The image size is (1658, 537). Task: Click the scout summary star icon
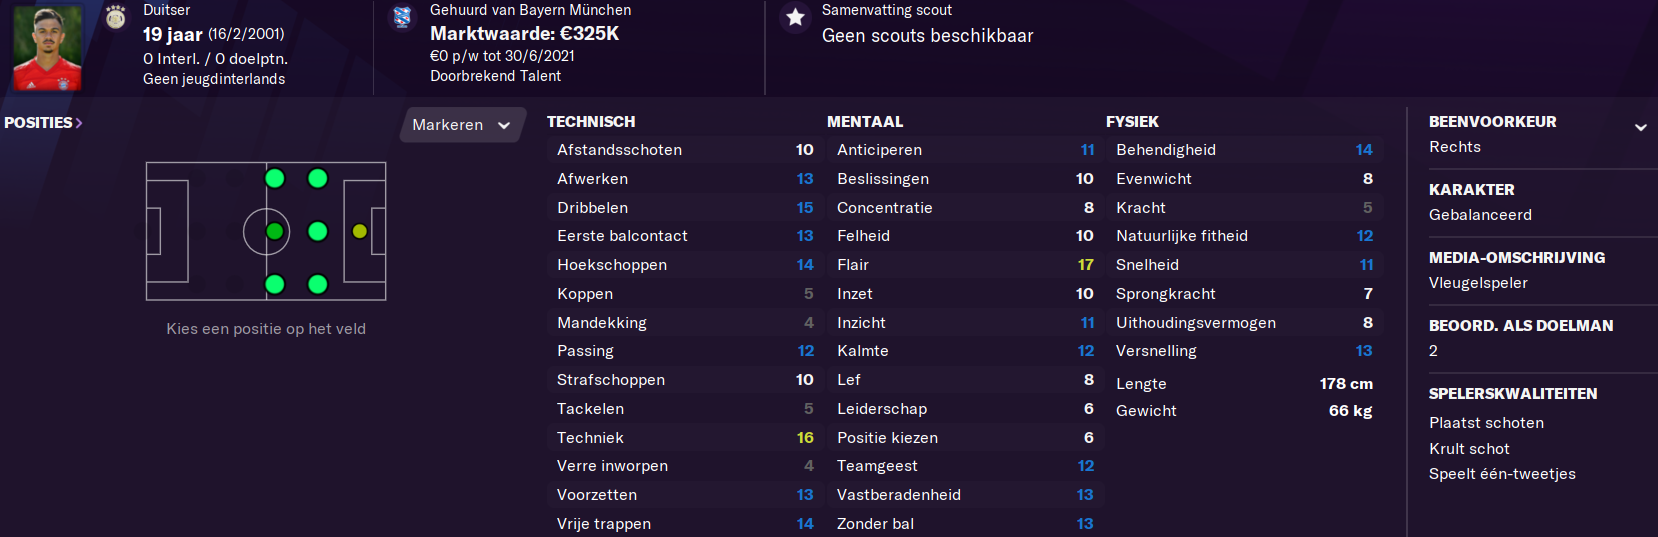(795, 17)
